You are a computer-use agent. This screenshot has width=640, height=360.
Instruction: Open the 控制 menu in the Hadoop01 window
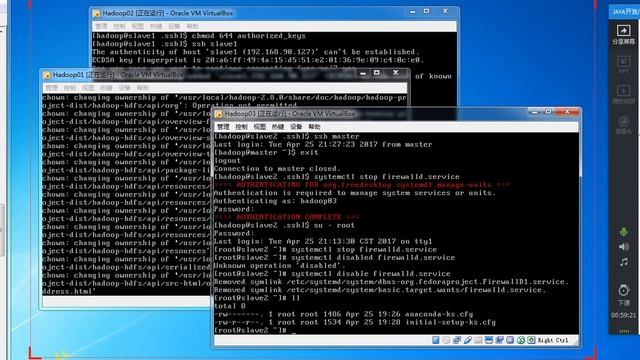(70, 88)
